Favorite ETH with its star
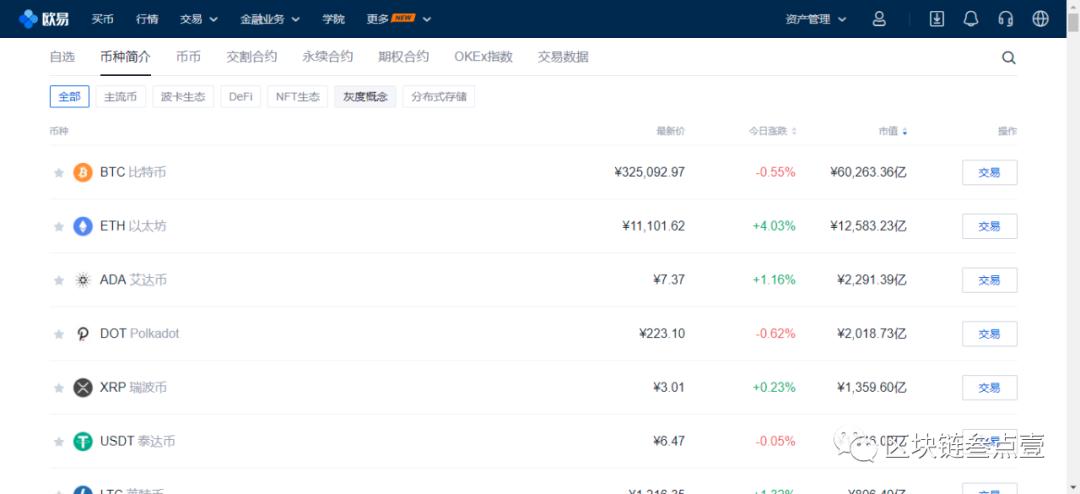The width and height of the screenshot is (1080, 494). (x=59, y=226)
